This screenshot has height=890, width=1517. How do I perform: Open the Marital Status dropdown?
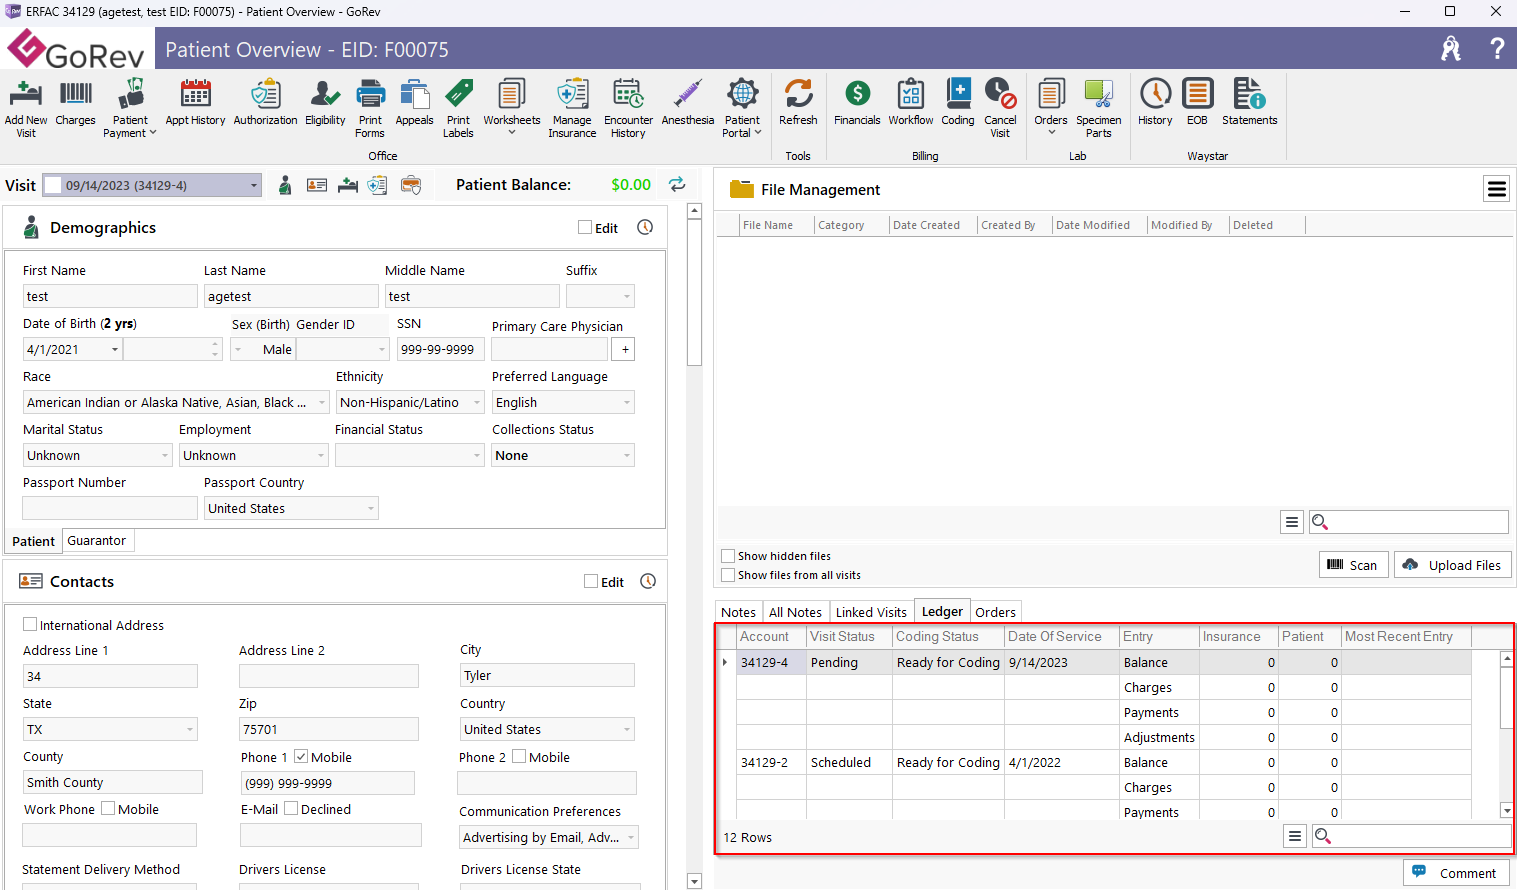[165, 455]
